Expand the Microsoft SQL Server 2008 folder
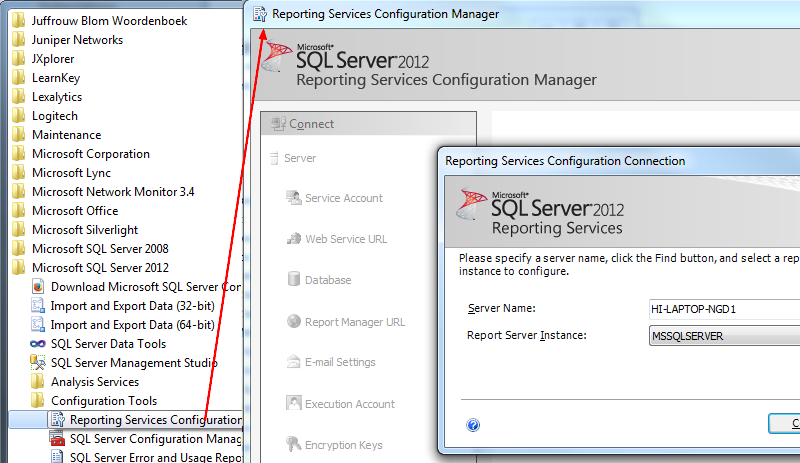Screen dimensions: 800x463 [x=19, y=249]
